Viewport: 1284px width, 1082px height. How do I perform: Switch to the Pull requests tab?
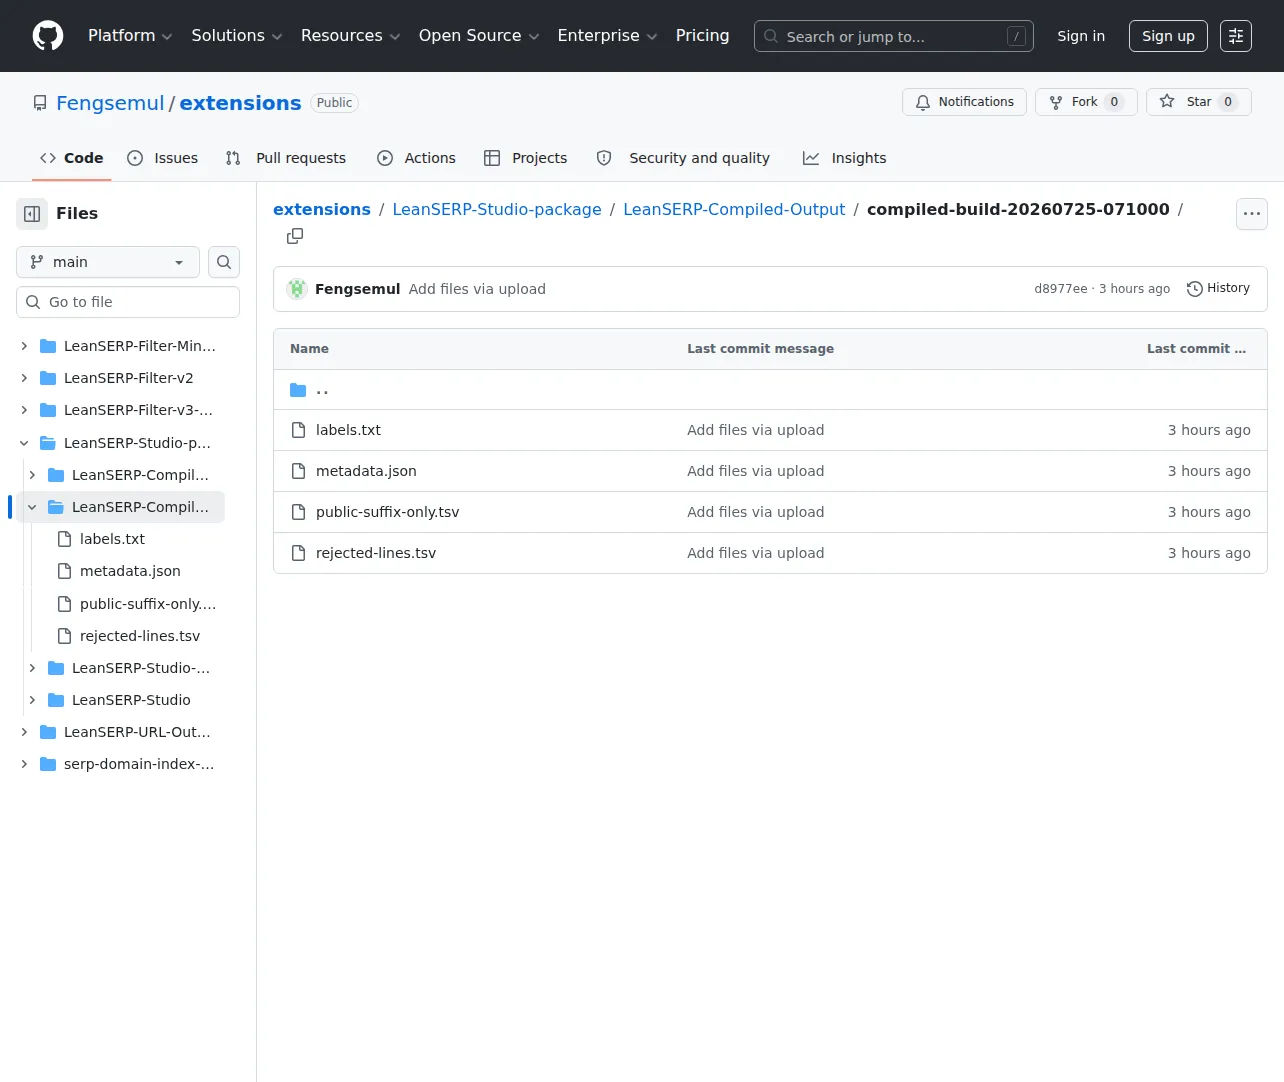(286, 158)
